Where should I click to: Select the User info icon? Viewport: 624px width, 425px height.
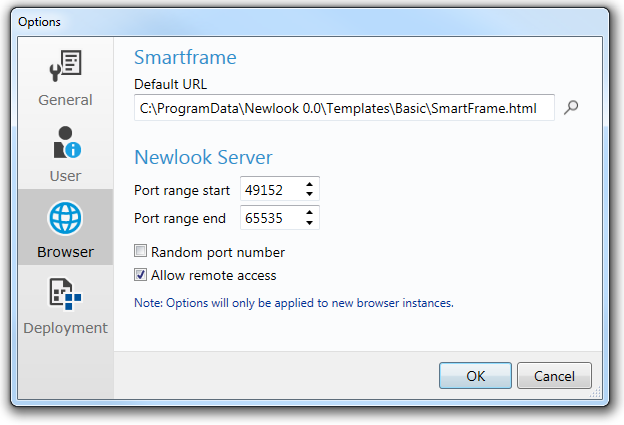pos(67,142)
